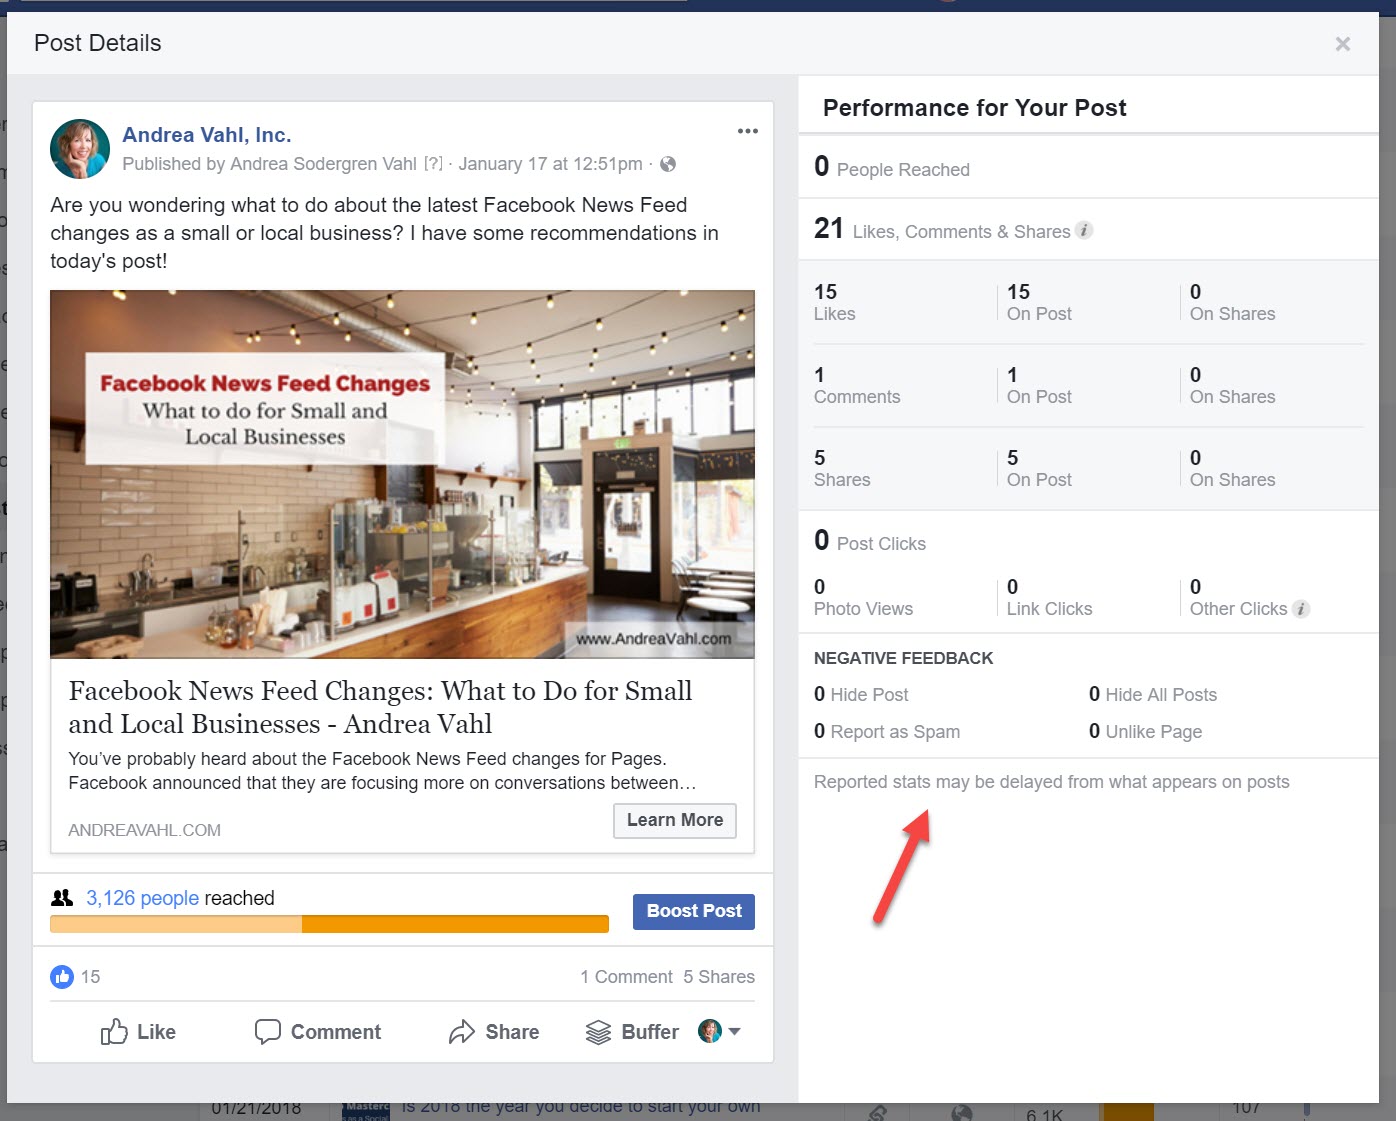This screenshot has width=1396, height=1121.
Task: Click the 0 Report as Spam stat
Action: coord(887,731)
